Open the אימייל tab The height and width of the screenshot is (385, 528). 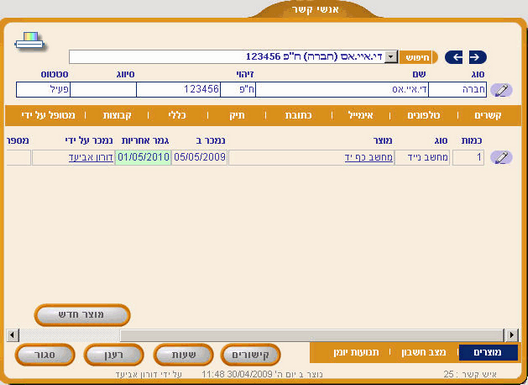pyautogui.click(x=361, y=116)
